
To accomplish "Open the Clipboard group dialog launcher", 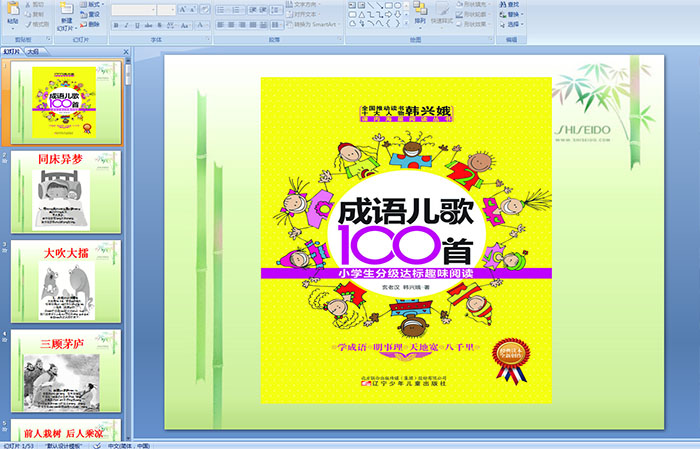I will (49, 39).
